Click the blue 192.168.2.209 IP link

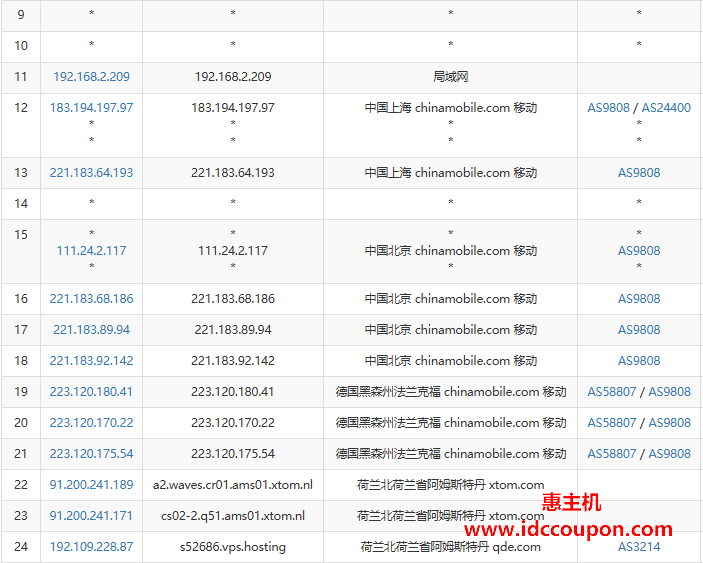pyautogui.click(x=91, y=76)
